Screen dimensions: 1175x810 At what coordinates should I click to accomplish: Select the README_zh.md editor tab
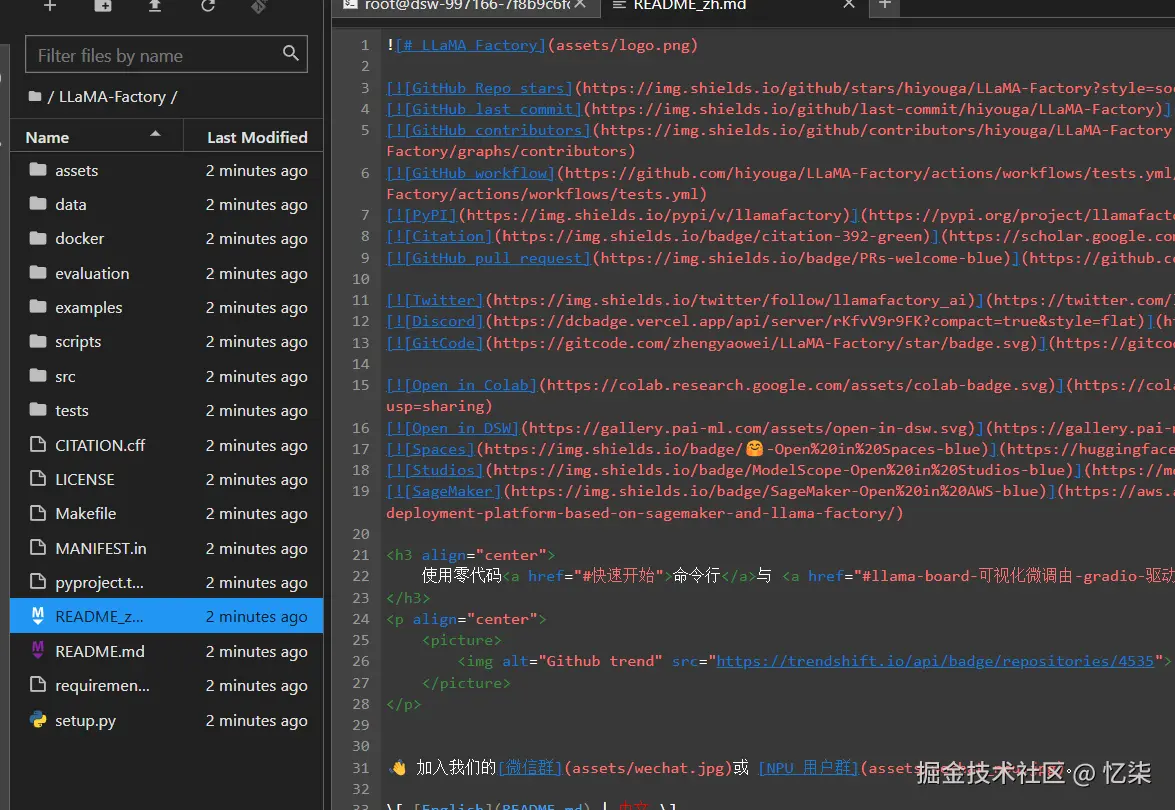coord(690,5)
